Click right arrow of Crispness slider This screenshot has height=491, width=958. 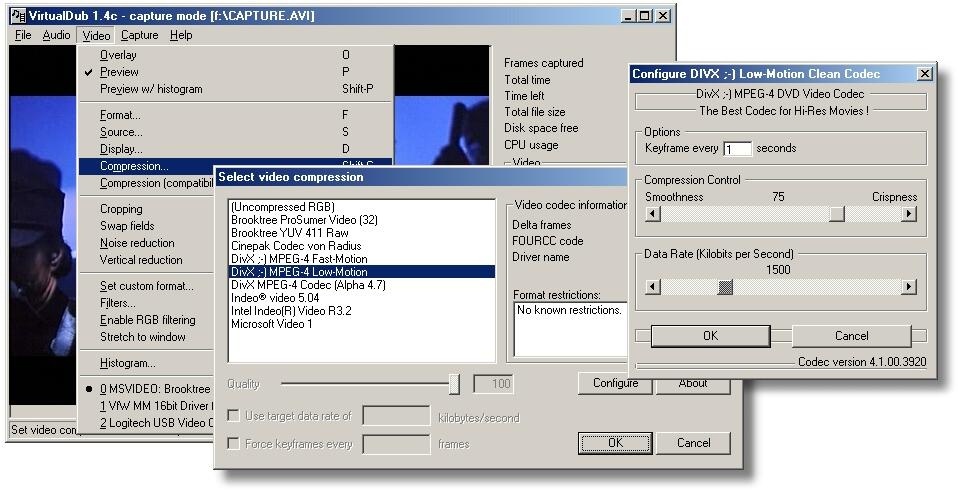click(908, 214)
